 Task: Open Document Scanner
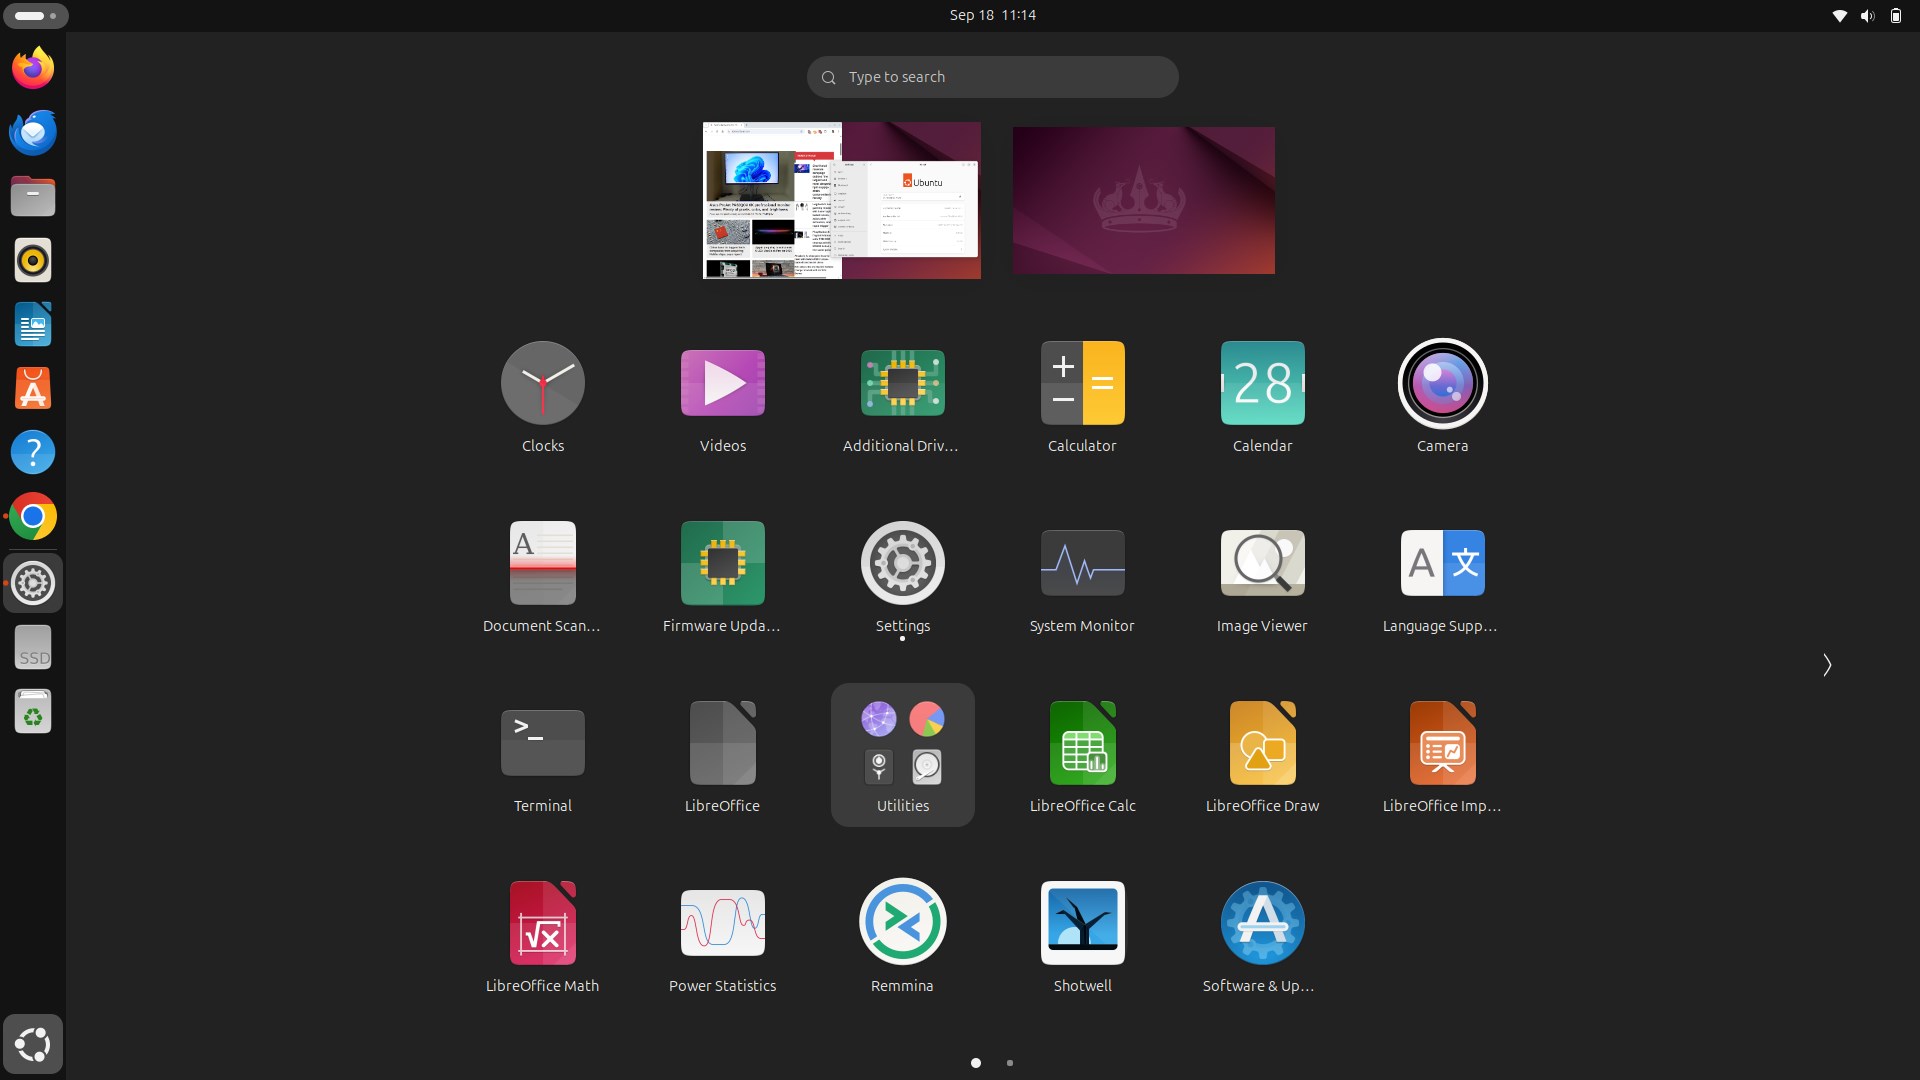542,577
